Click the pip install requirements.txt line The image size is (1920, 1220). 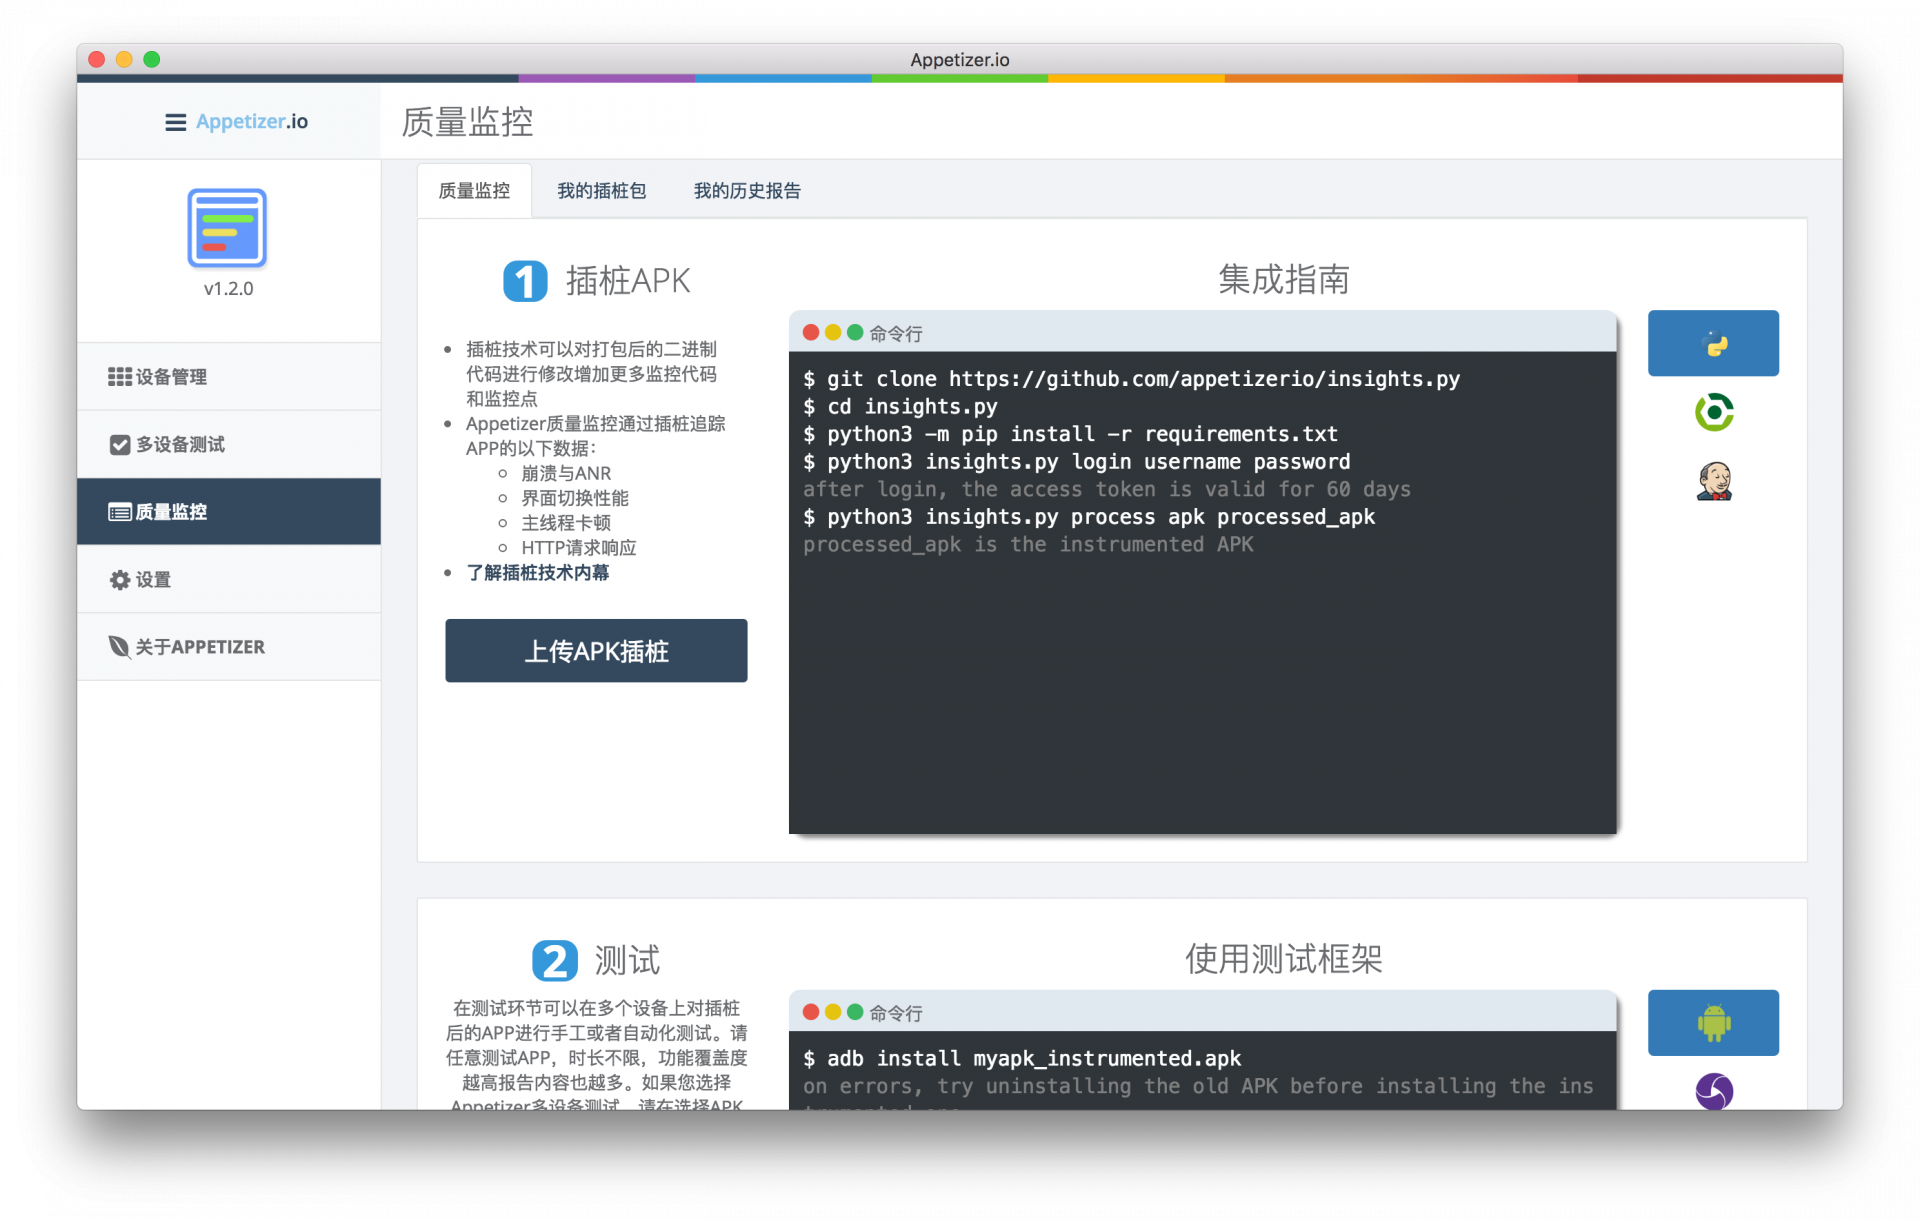point(1070,434)
